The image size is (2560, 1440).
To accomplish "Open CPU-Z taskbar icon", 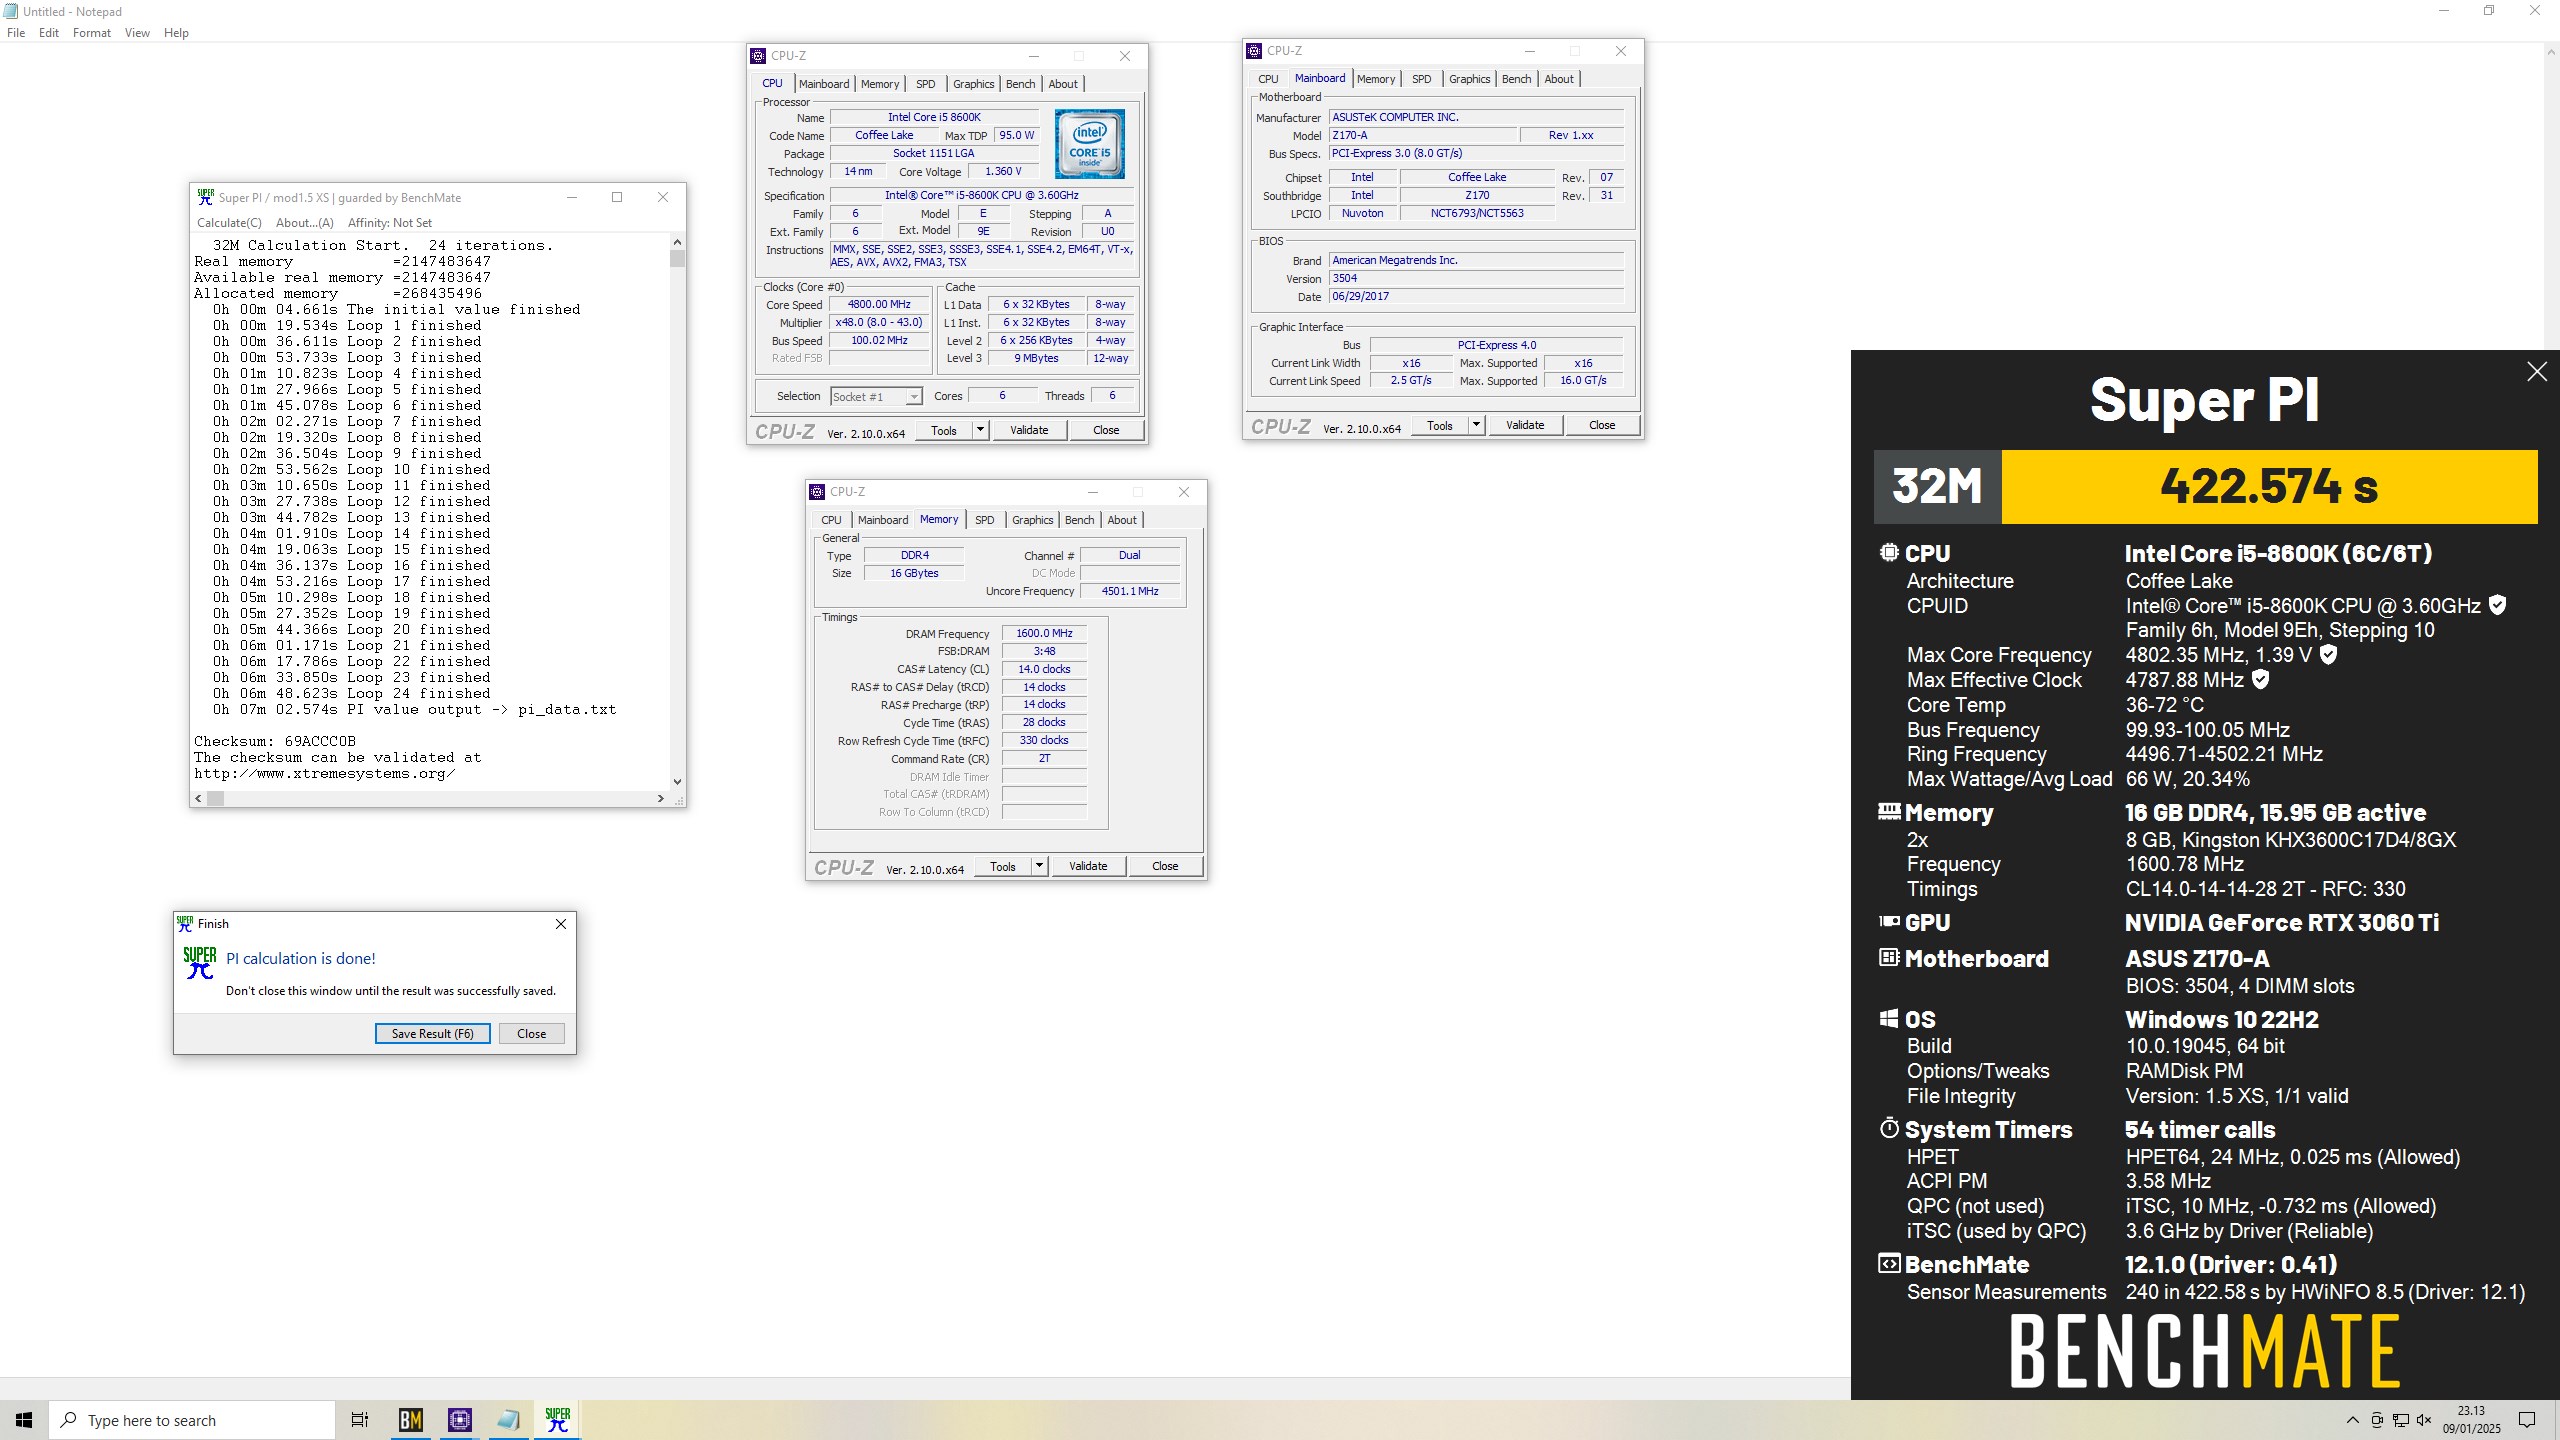I will [x=460, y=1420].
